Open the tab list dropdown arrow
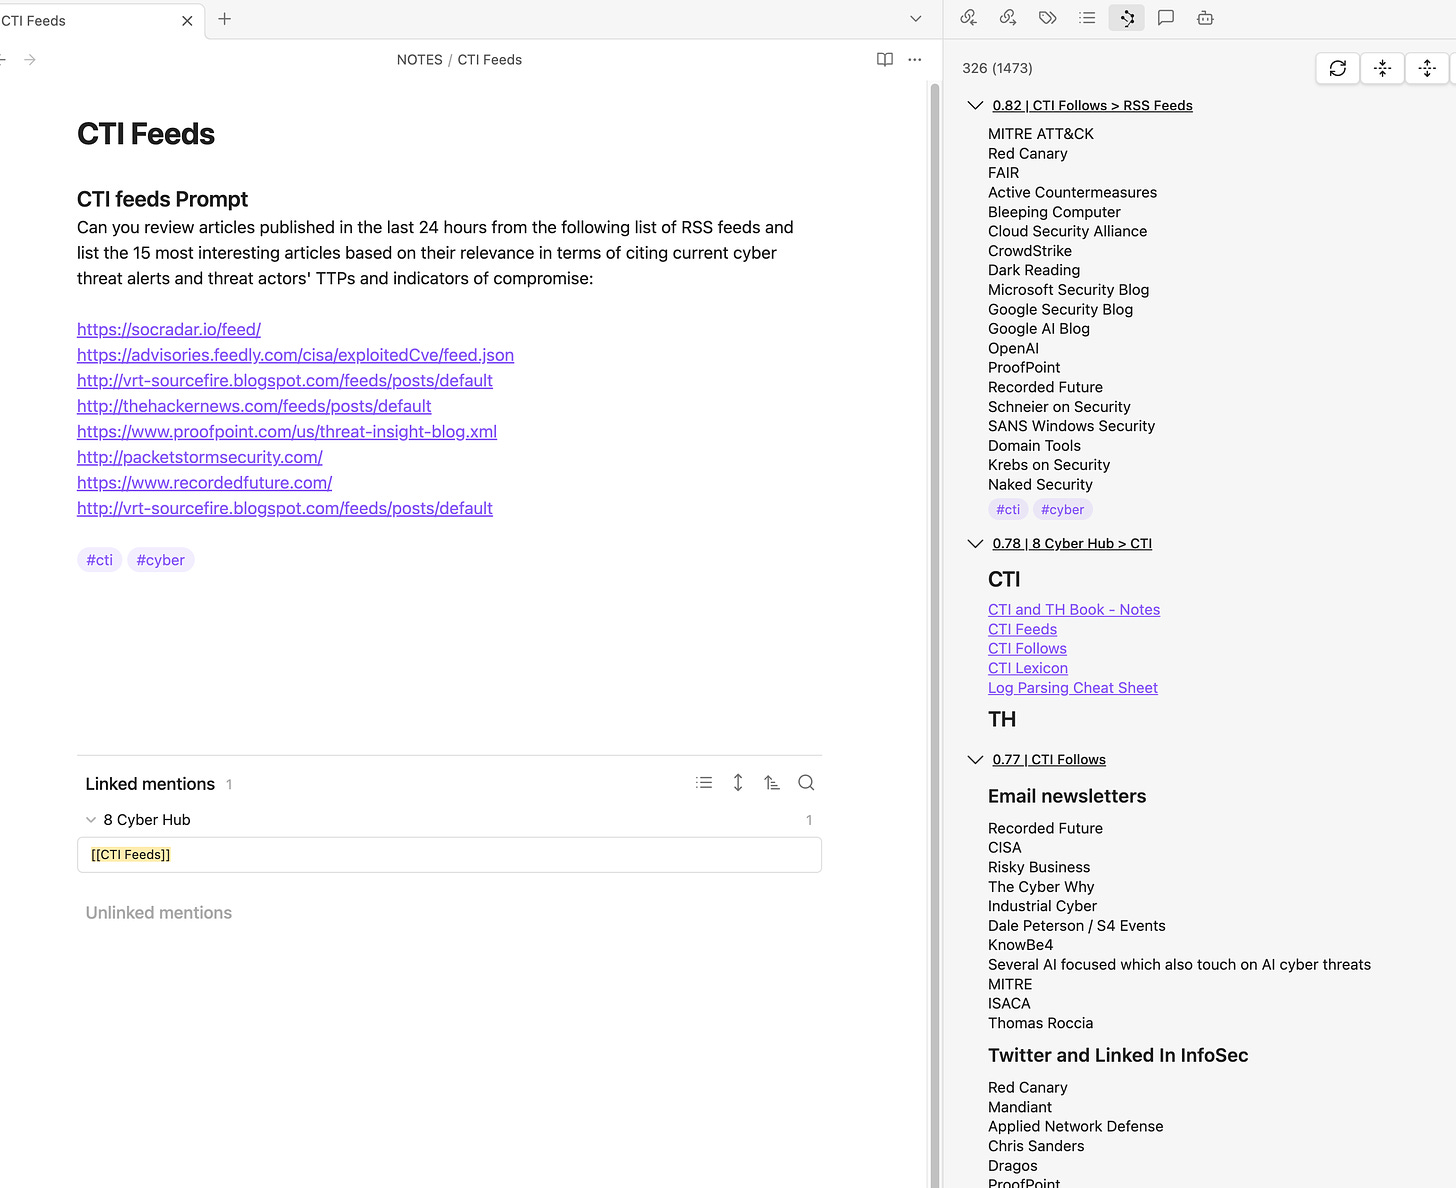The width and height of the screenshot is (1456, 1188). (915, 19)
